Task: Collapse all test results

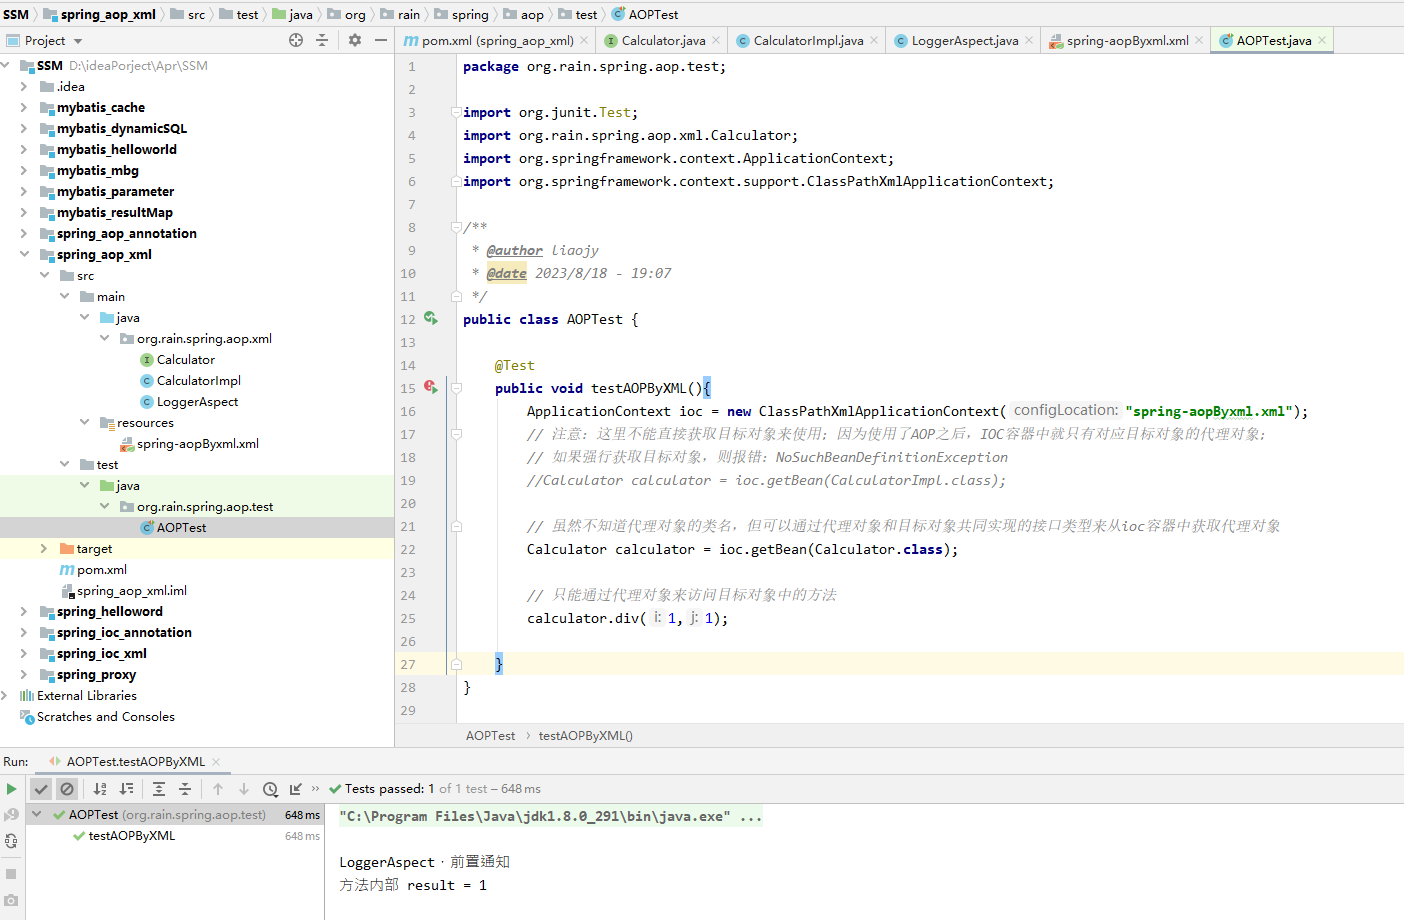Action: tap(185, 789)
